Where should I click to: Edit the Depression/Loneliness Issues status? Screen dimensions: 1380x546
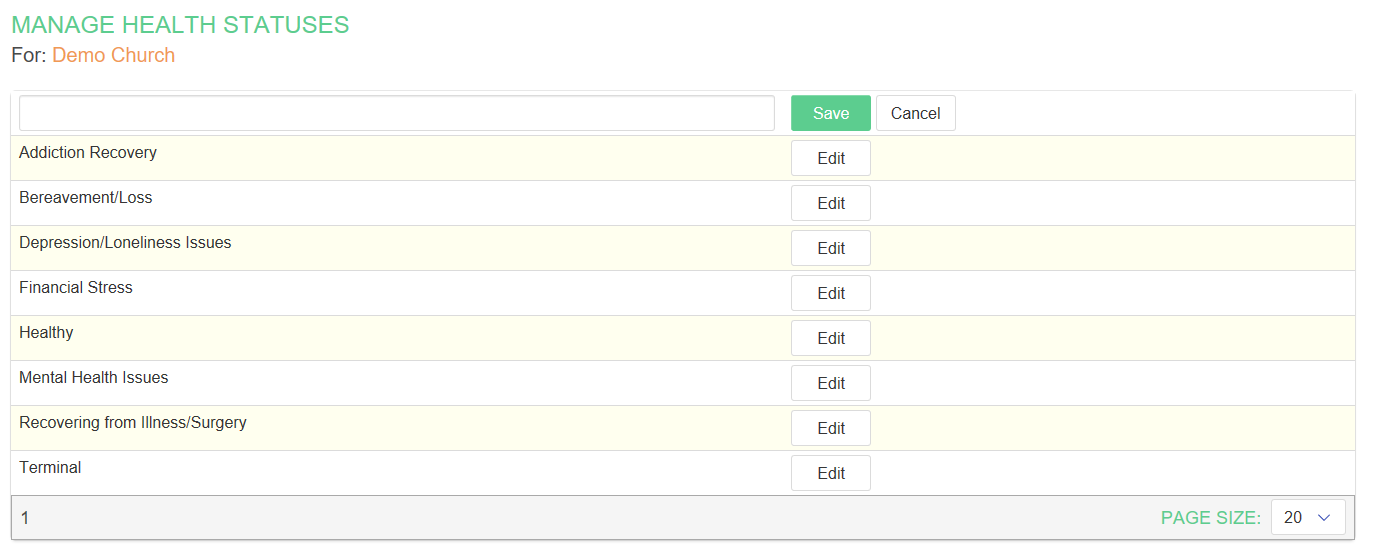tap(830, 248)
